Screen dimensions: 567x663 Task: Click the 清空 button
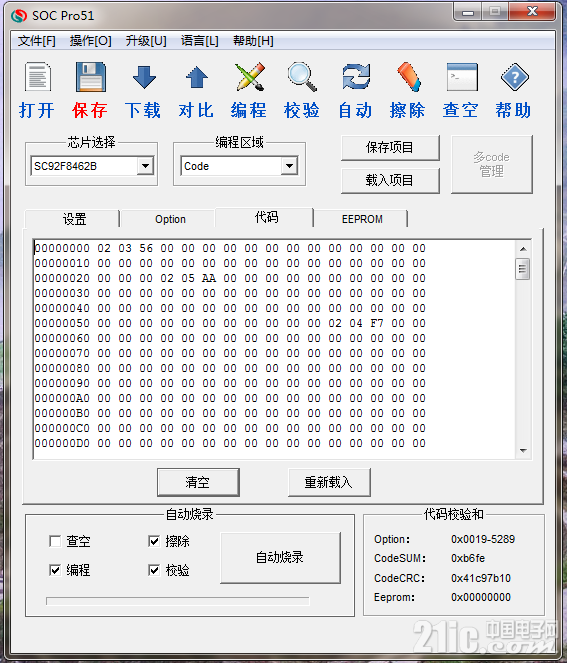198,482
